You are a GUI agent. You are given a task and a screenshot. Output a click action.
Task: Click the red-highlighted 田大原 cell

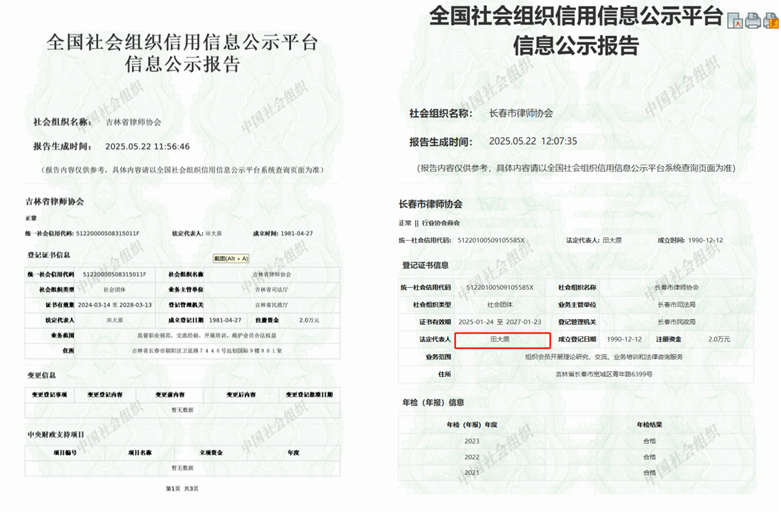tap(500, 339)
